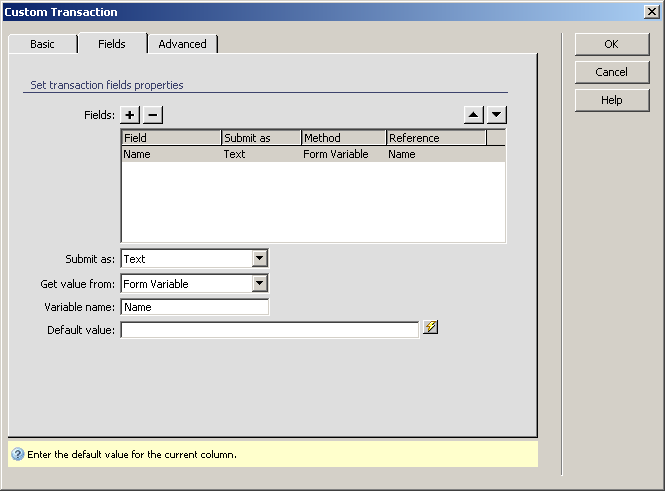Click the help question mark icon
The width and height of the screenshot is (665, 491).
tap(17, 454)
